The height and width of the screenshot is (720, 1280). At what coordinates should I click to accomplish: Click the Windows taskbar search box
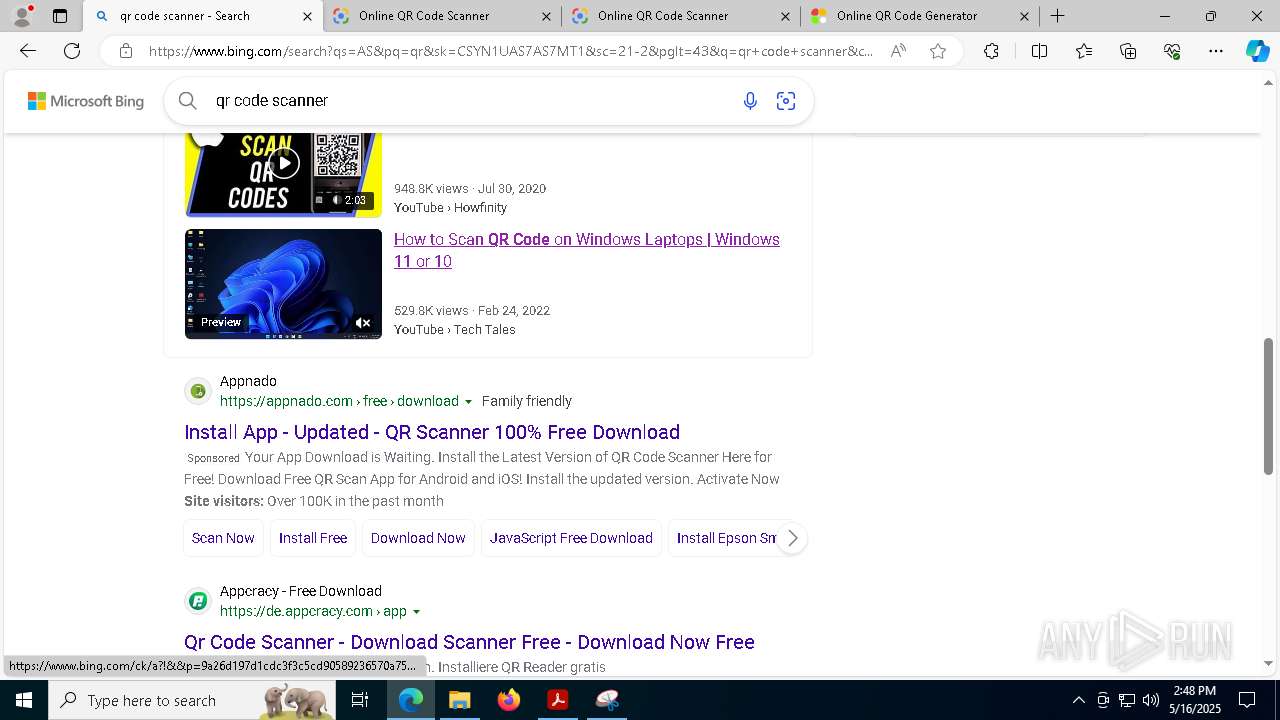click(x=190, y=700)
